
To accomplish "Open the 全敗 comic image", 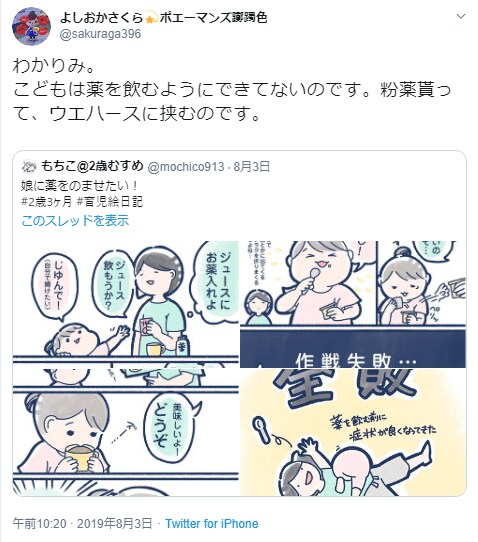I will [x=353, y=432].
